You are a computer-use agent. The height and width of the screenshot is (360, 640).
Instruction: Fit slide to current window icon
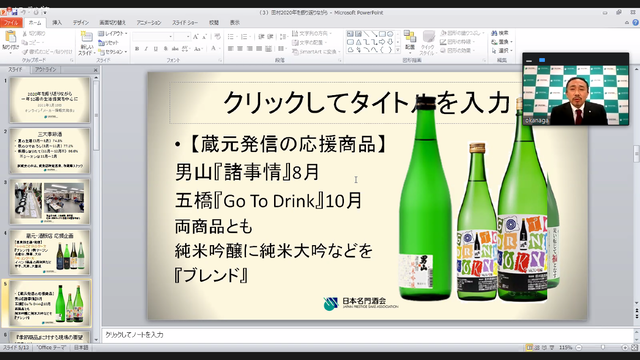click(x=634, y=347)
